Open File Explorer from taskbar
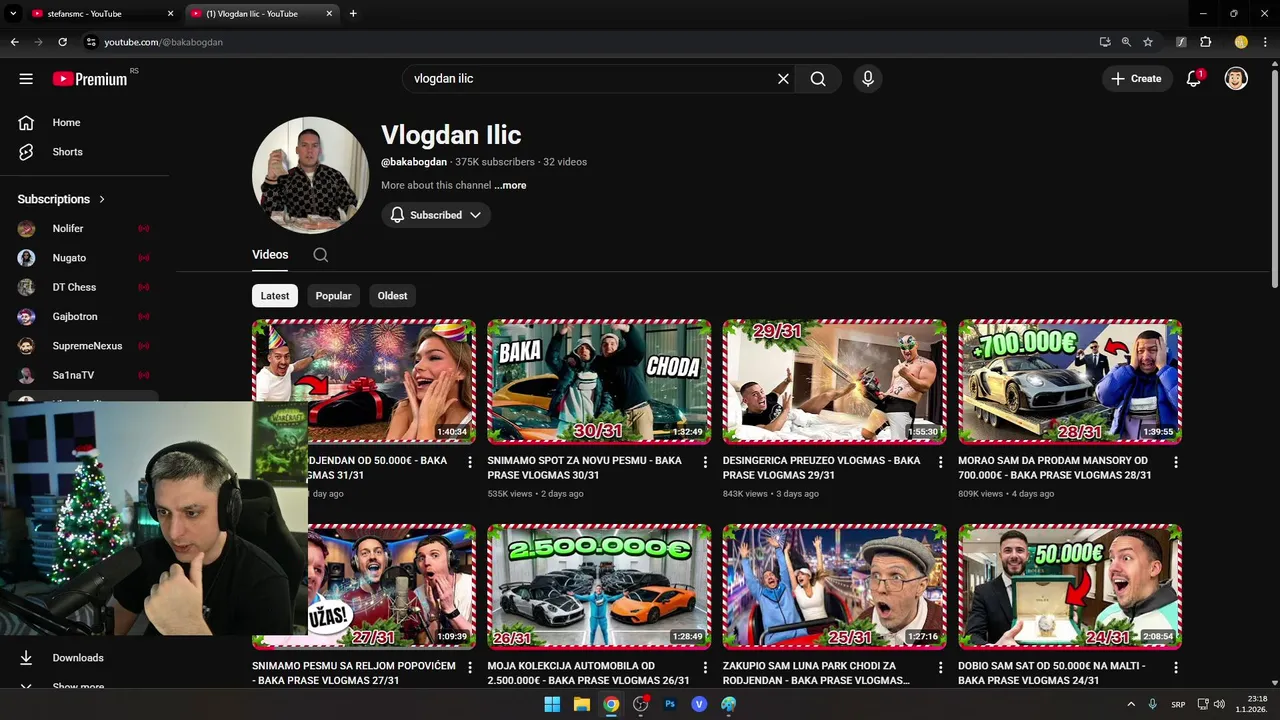The width and height of the screenshot is (1280, 720). tap(582, 704)
